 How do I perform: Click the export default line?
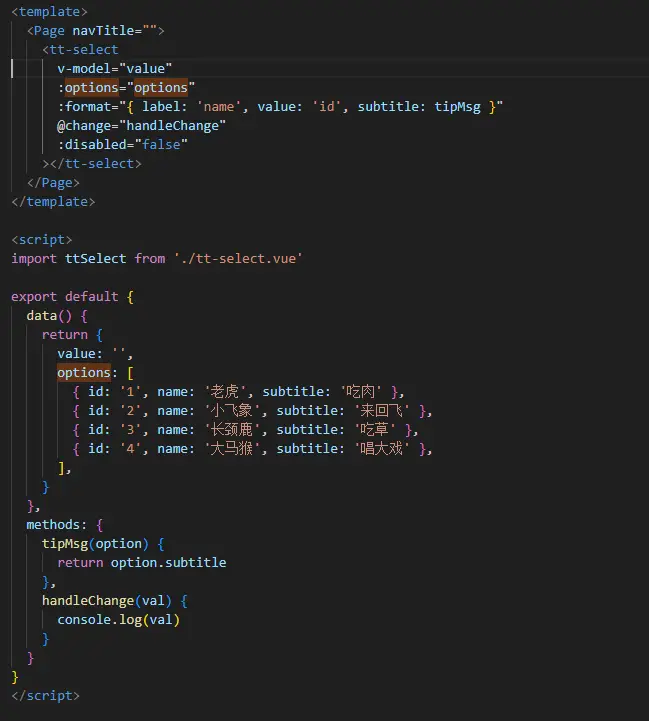pyautogui.click(x=72, y=297)
